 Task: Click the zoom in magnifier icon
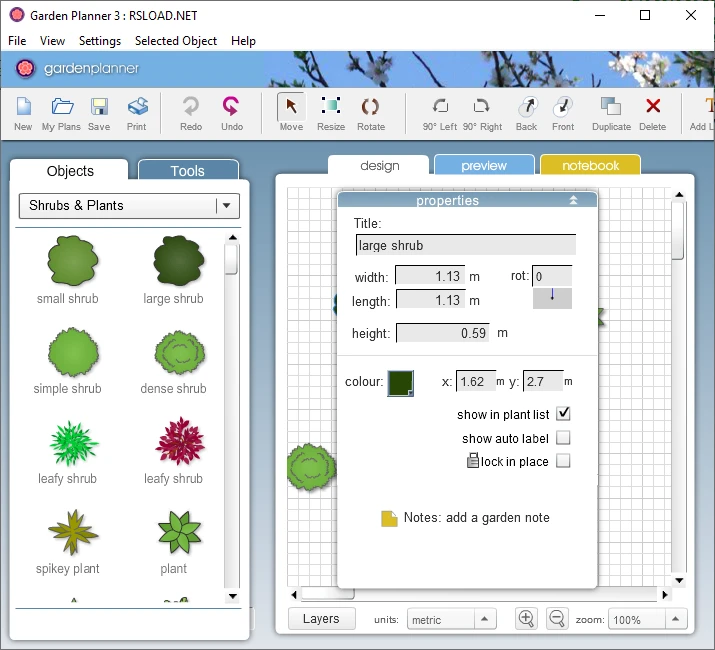(x=526, y=619)
